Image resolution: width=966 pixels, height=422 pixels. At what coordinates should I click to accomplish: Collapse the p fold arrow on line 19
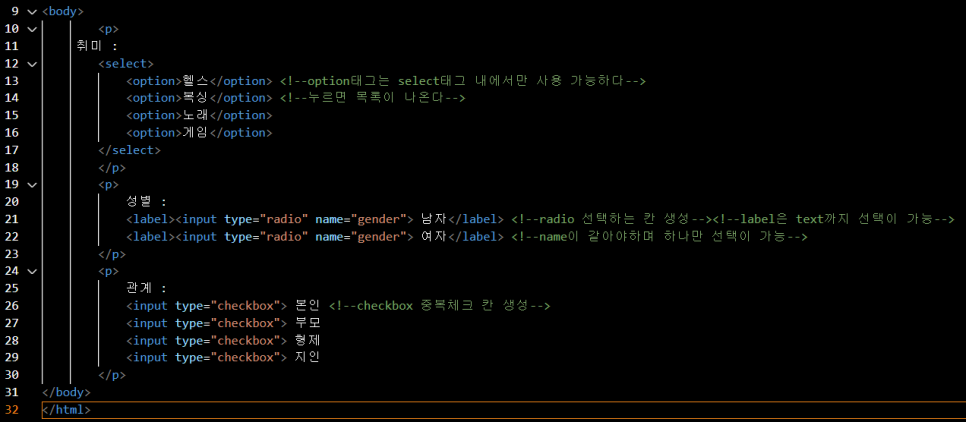(32, 184)
